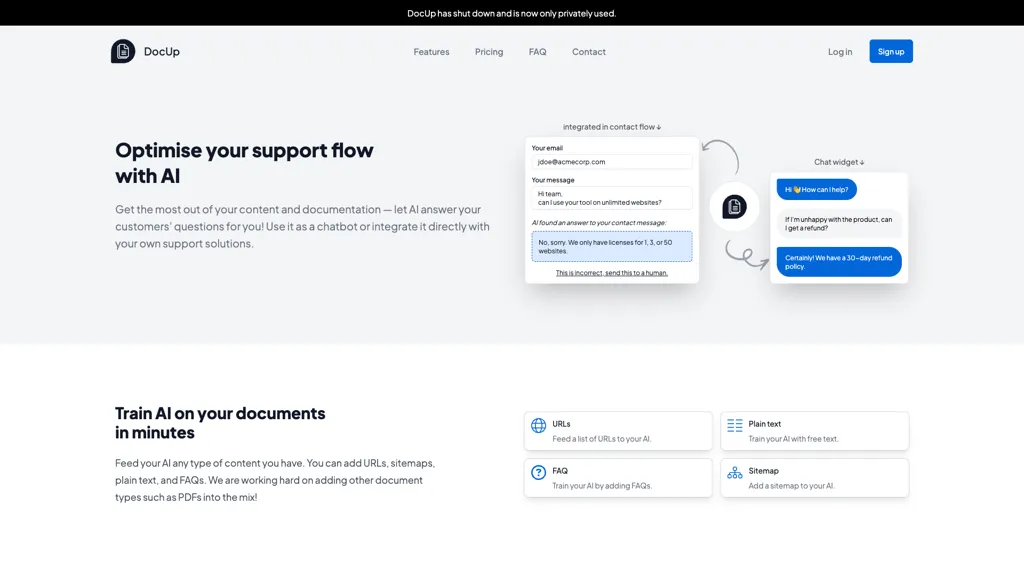Click 'Train your AI with free text' text
1024x576 pixels.
click(x=793, y=439)
